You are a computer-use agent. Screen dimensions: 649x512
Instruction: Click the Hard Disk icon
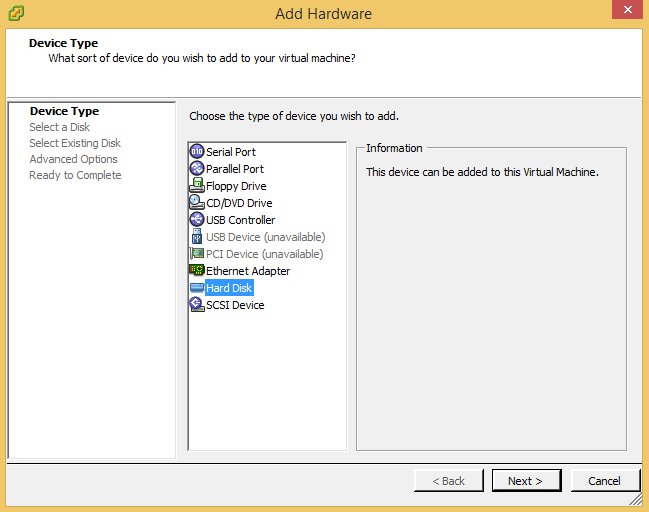[197, 288]
